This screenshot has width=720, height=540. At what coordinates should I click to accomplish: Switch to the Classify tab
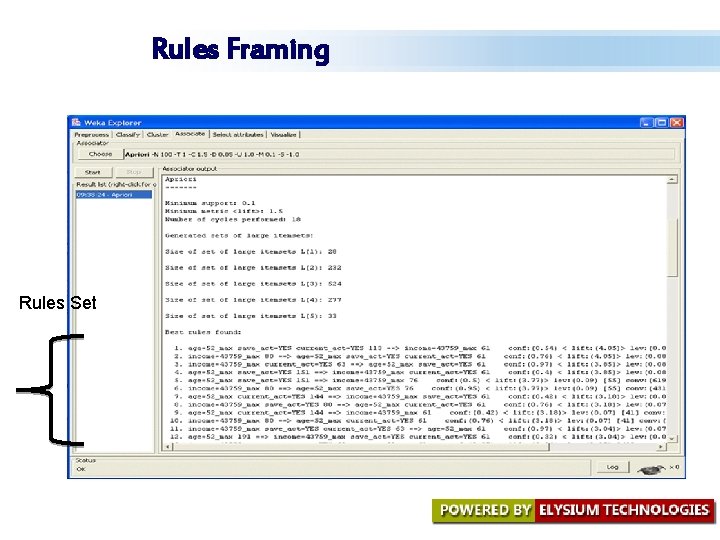pyautogui.click(x=128, y=135)
